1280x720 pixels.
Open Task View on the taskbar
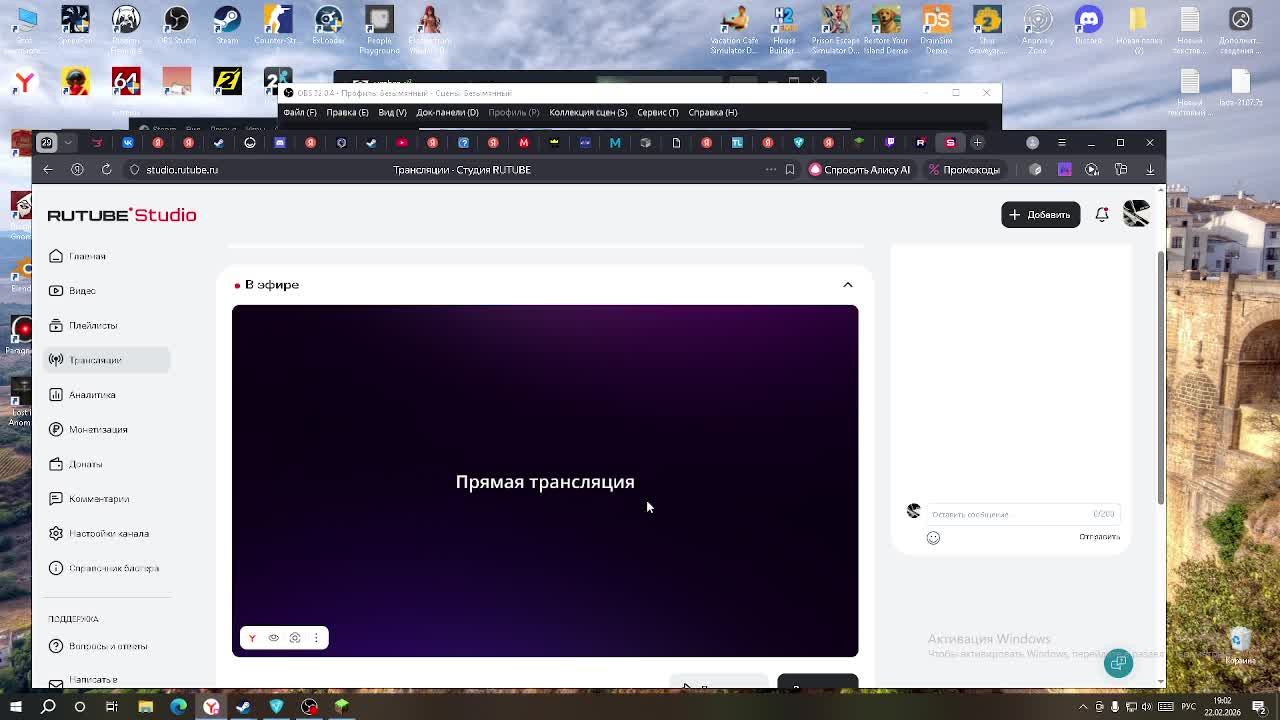point(112,707)
